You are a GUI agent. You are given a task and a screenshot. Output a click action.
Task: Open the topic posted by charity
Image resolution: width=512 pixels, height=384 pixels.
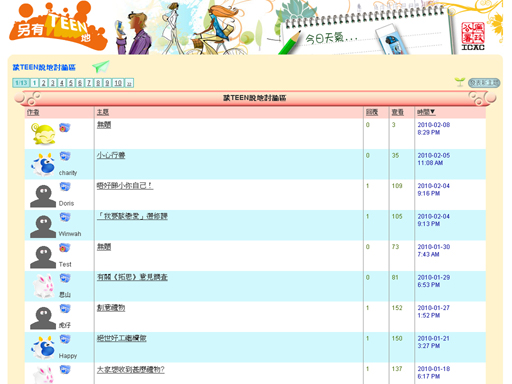pos(111,155)
